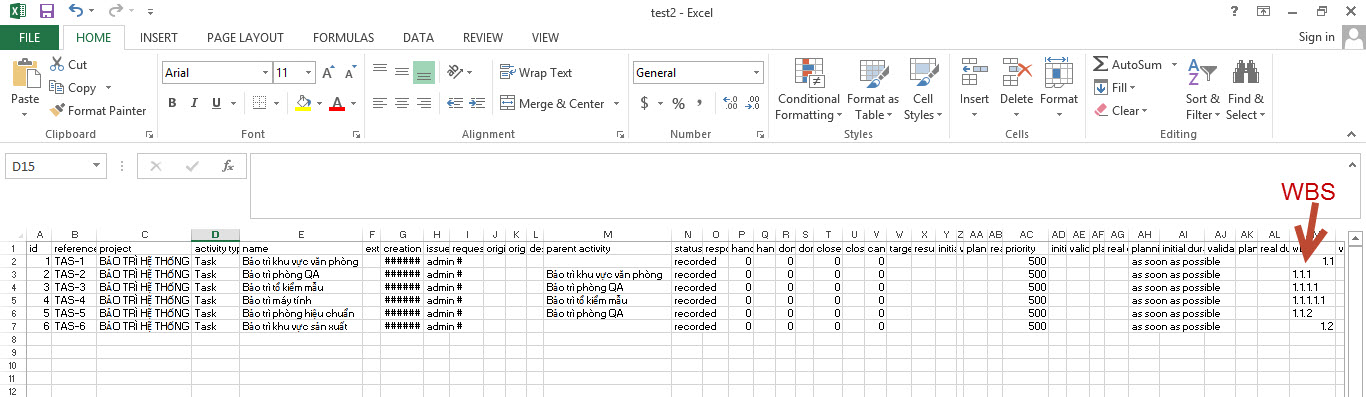Click the Orientation text rotation icon
This screenshot has height=397, width=1366.
[x=455, y=72]
